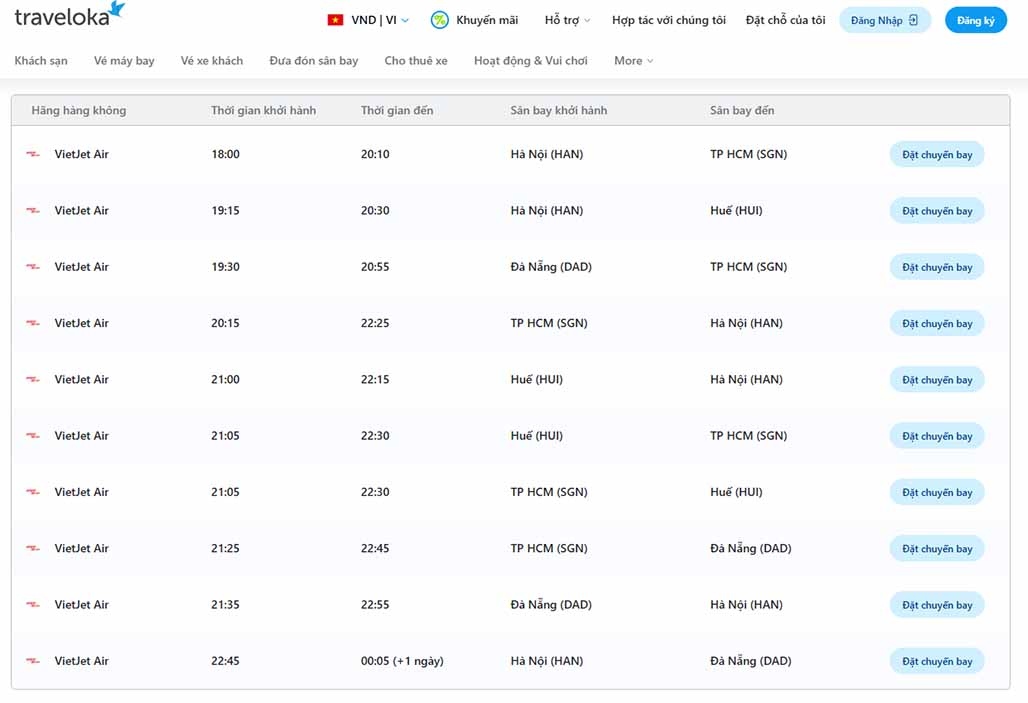Click the Đăng Nhập login button
The width and height of the screenshot is (1028, 703).
(x=884, y=20)
